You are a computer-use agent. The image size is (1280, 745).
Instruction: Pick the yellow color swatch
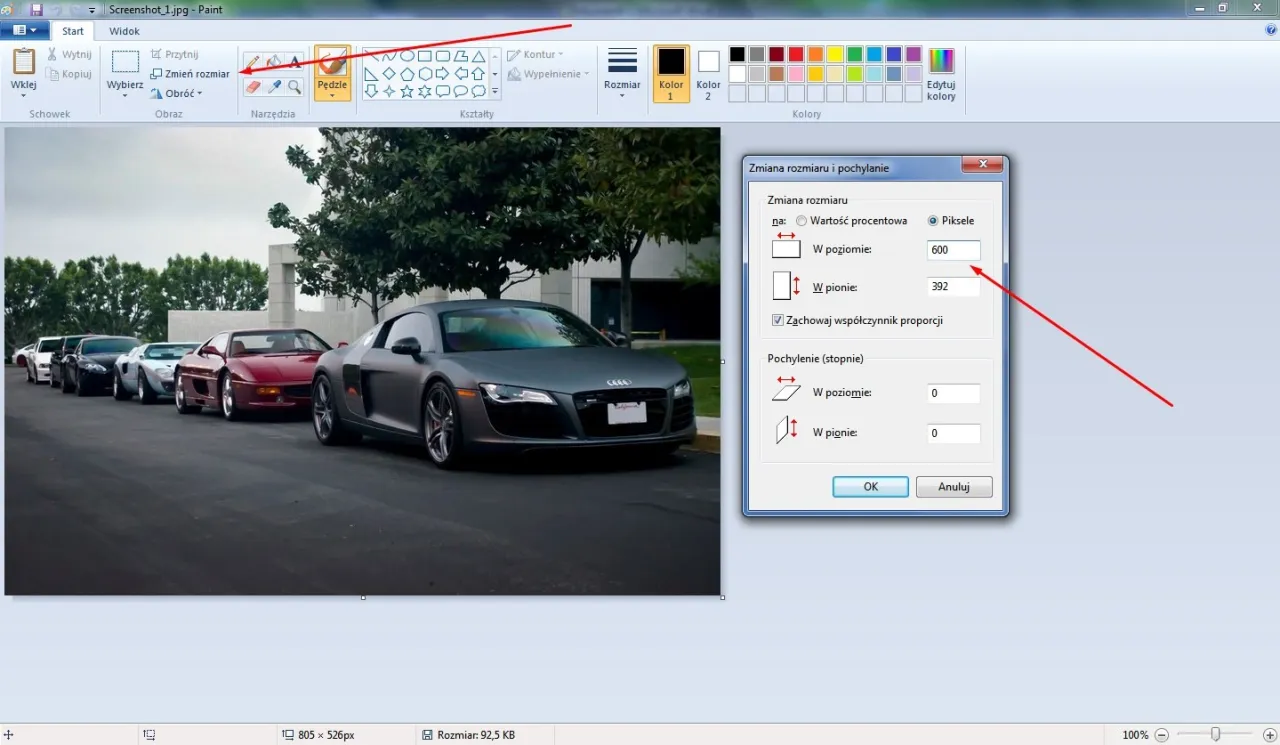click(x=835, y=54)
